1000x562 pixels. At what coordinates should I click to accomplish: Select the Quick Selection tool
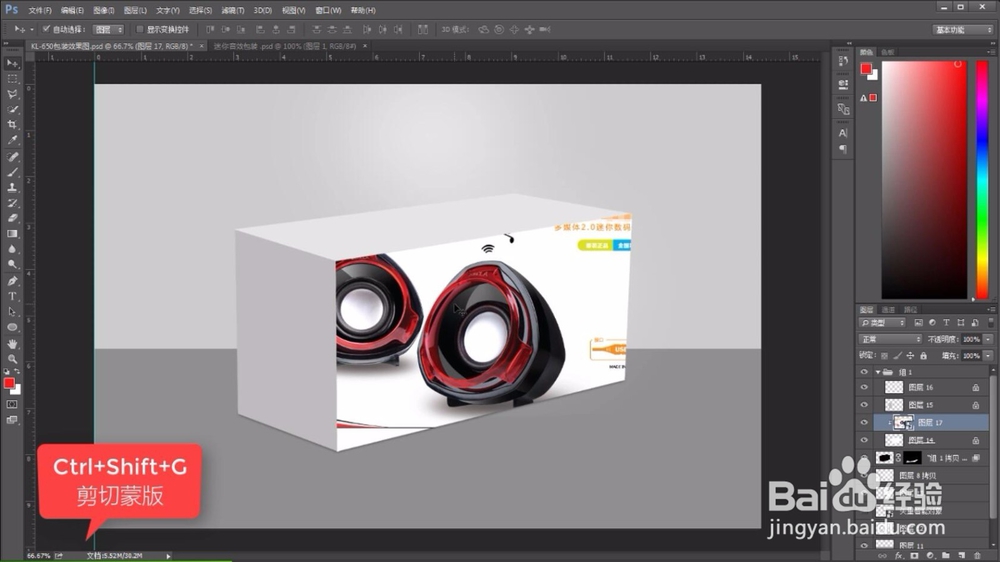tap(12, 110)
